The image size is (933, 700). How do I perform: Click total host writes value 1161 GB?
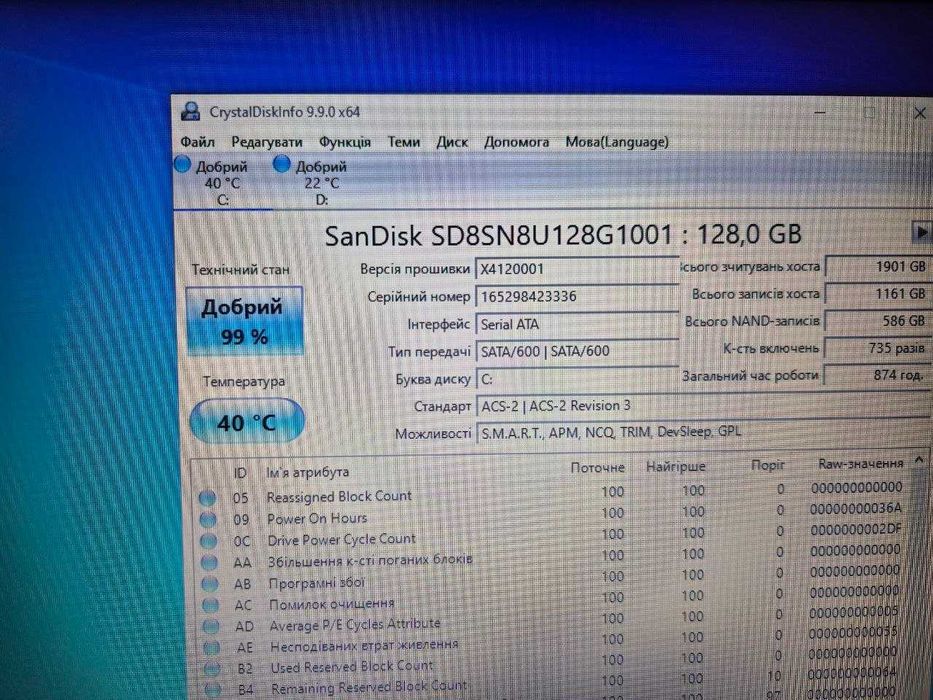point(877,293)
